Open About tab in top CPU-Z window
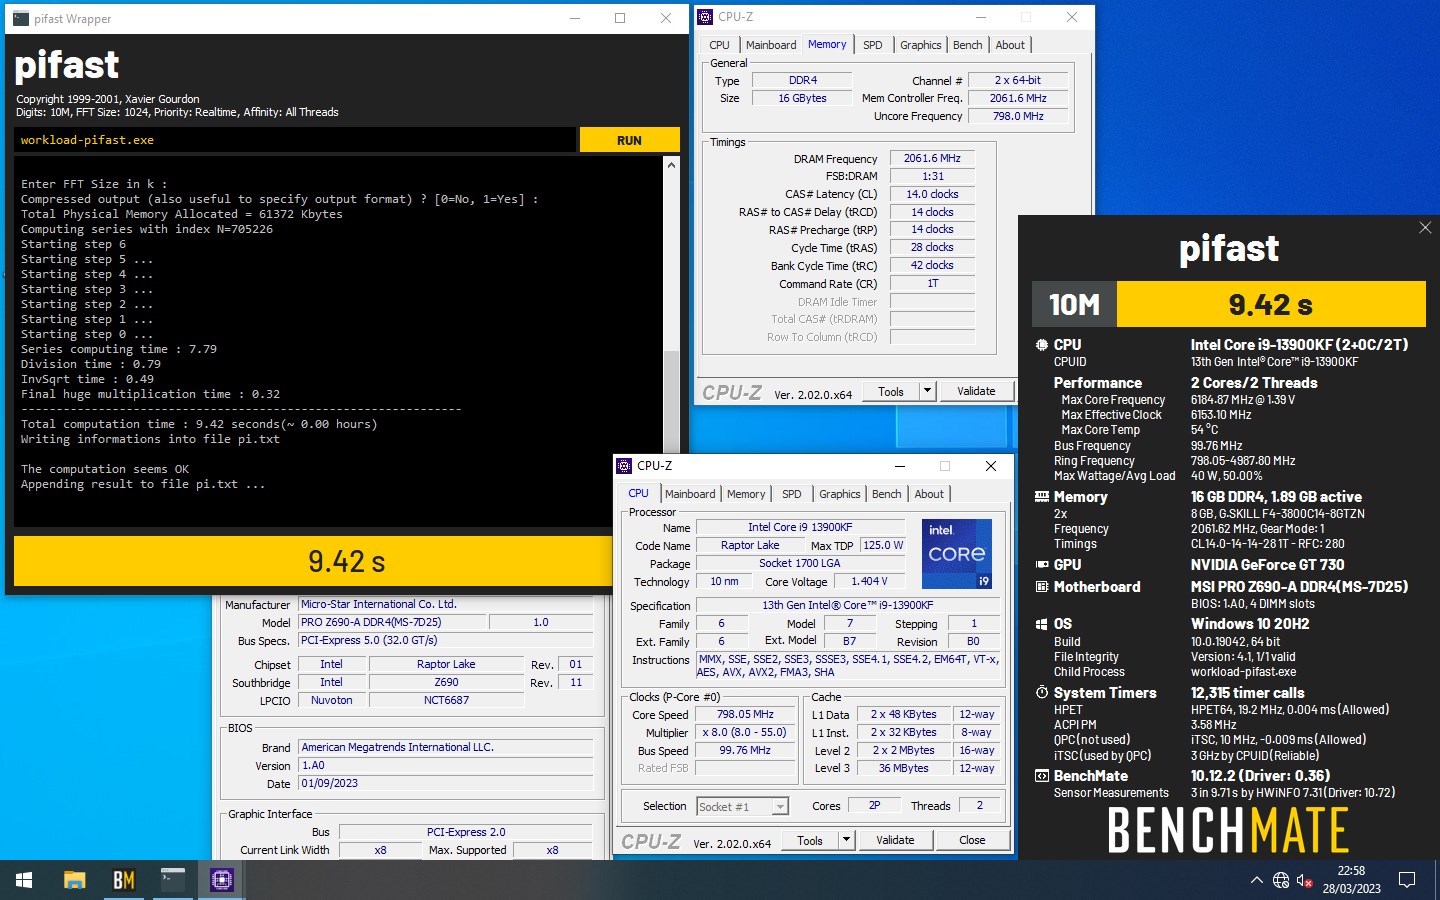 tap(1010, 45)
